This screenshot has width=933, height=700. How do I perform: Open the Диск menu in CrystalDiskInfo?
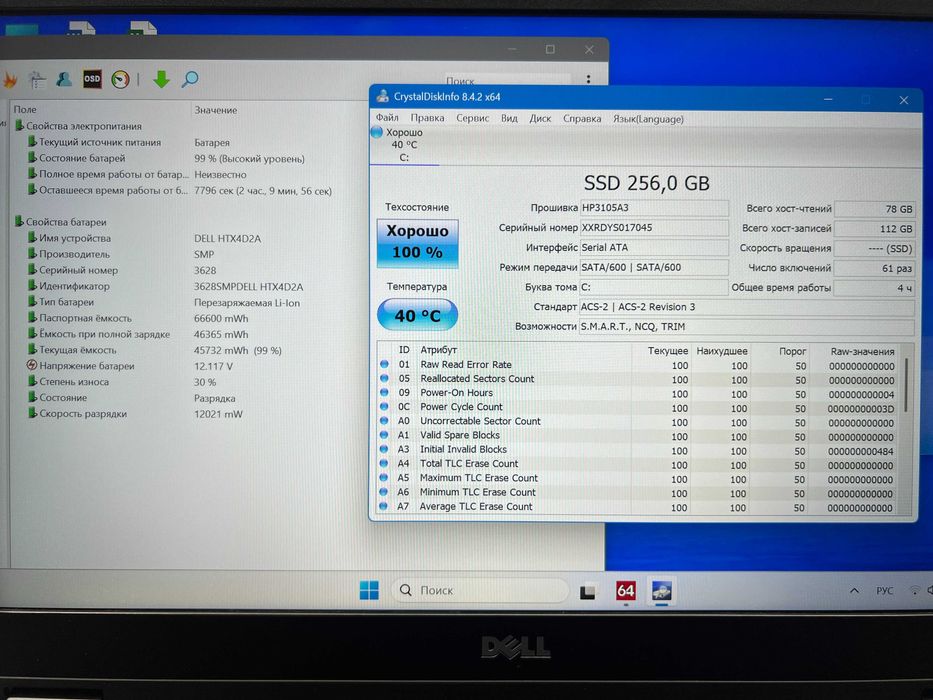pyautogui.click(x=540, y=118)
